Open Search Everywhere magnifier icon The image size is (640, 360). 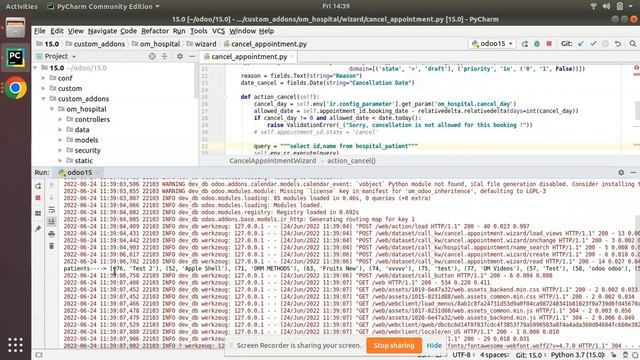click(633, 44)
